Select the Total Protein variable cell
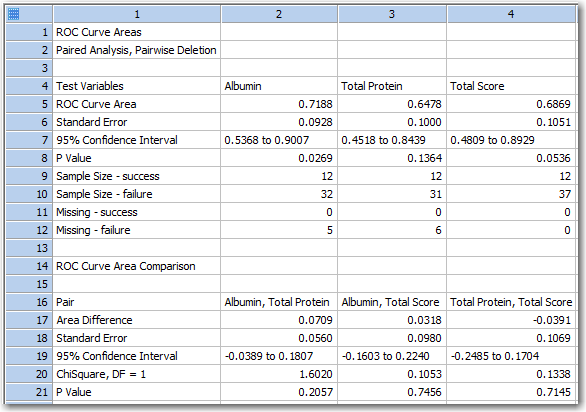The width and height of the screenshot is (586, 412). 392,86
